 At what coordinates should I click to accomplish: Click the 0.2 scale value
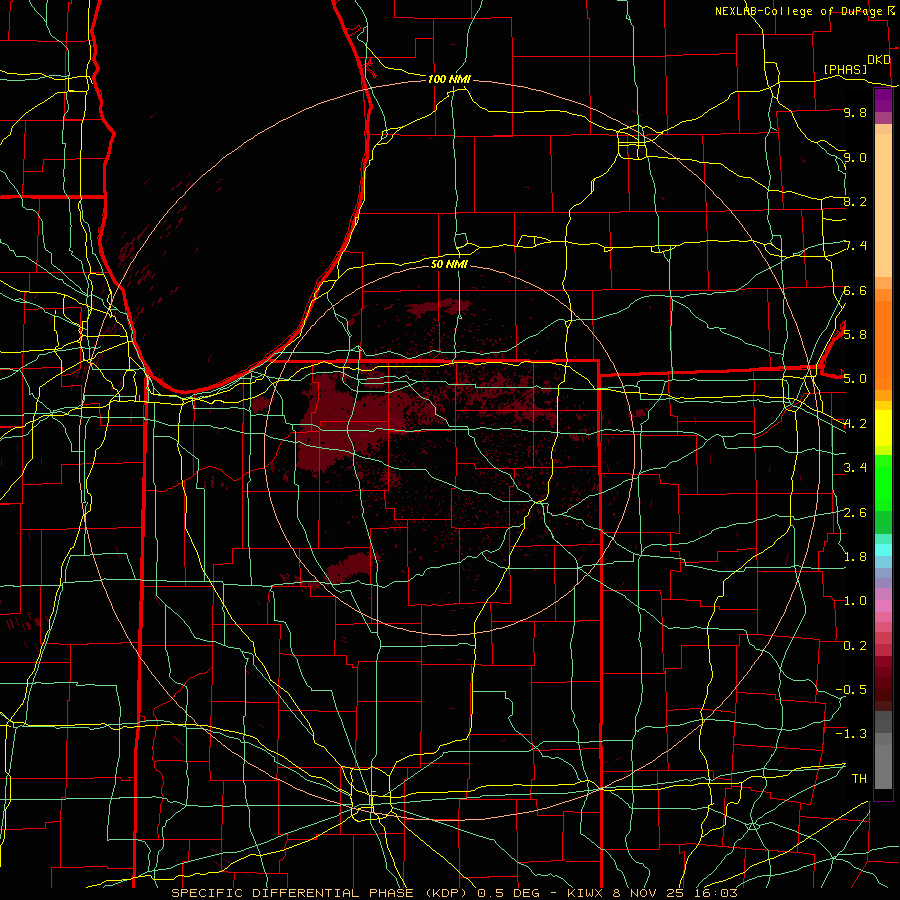(855, 646)
